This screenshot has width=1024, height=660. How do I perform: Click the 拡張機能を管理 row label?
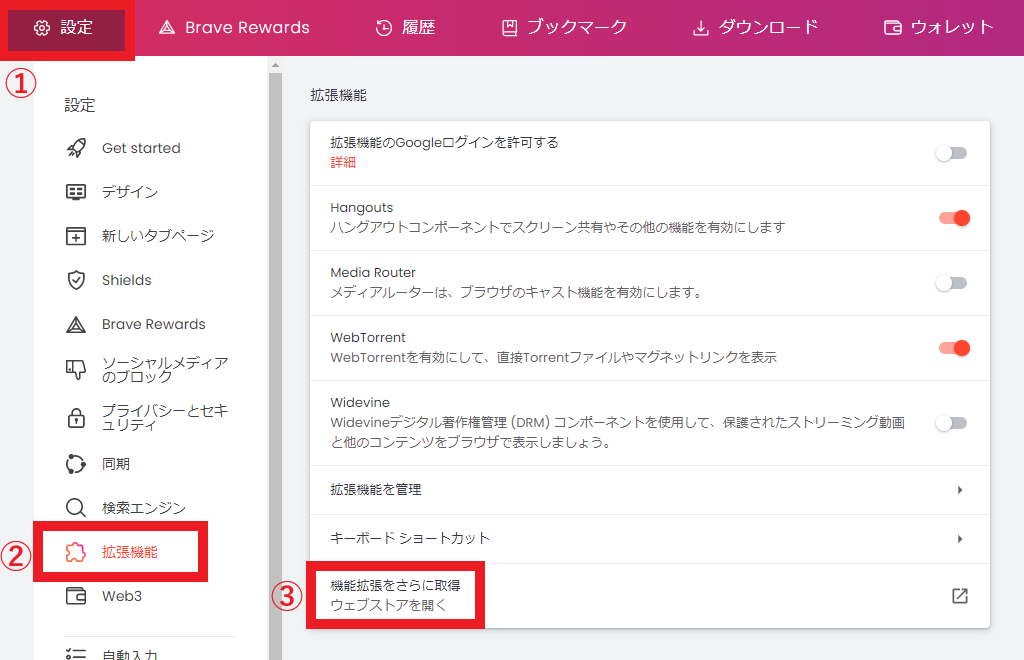376,490
